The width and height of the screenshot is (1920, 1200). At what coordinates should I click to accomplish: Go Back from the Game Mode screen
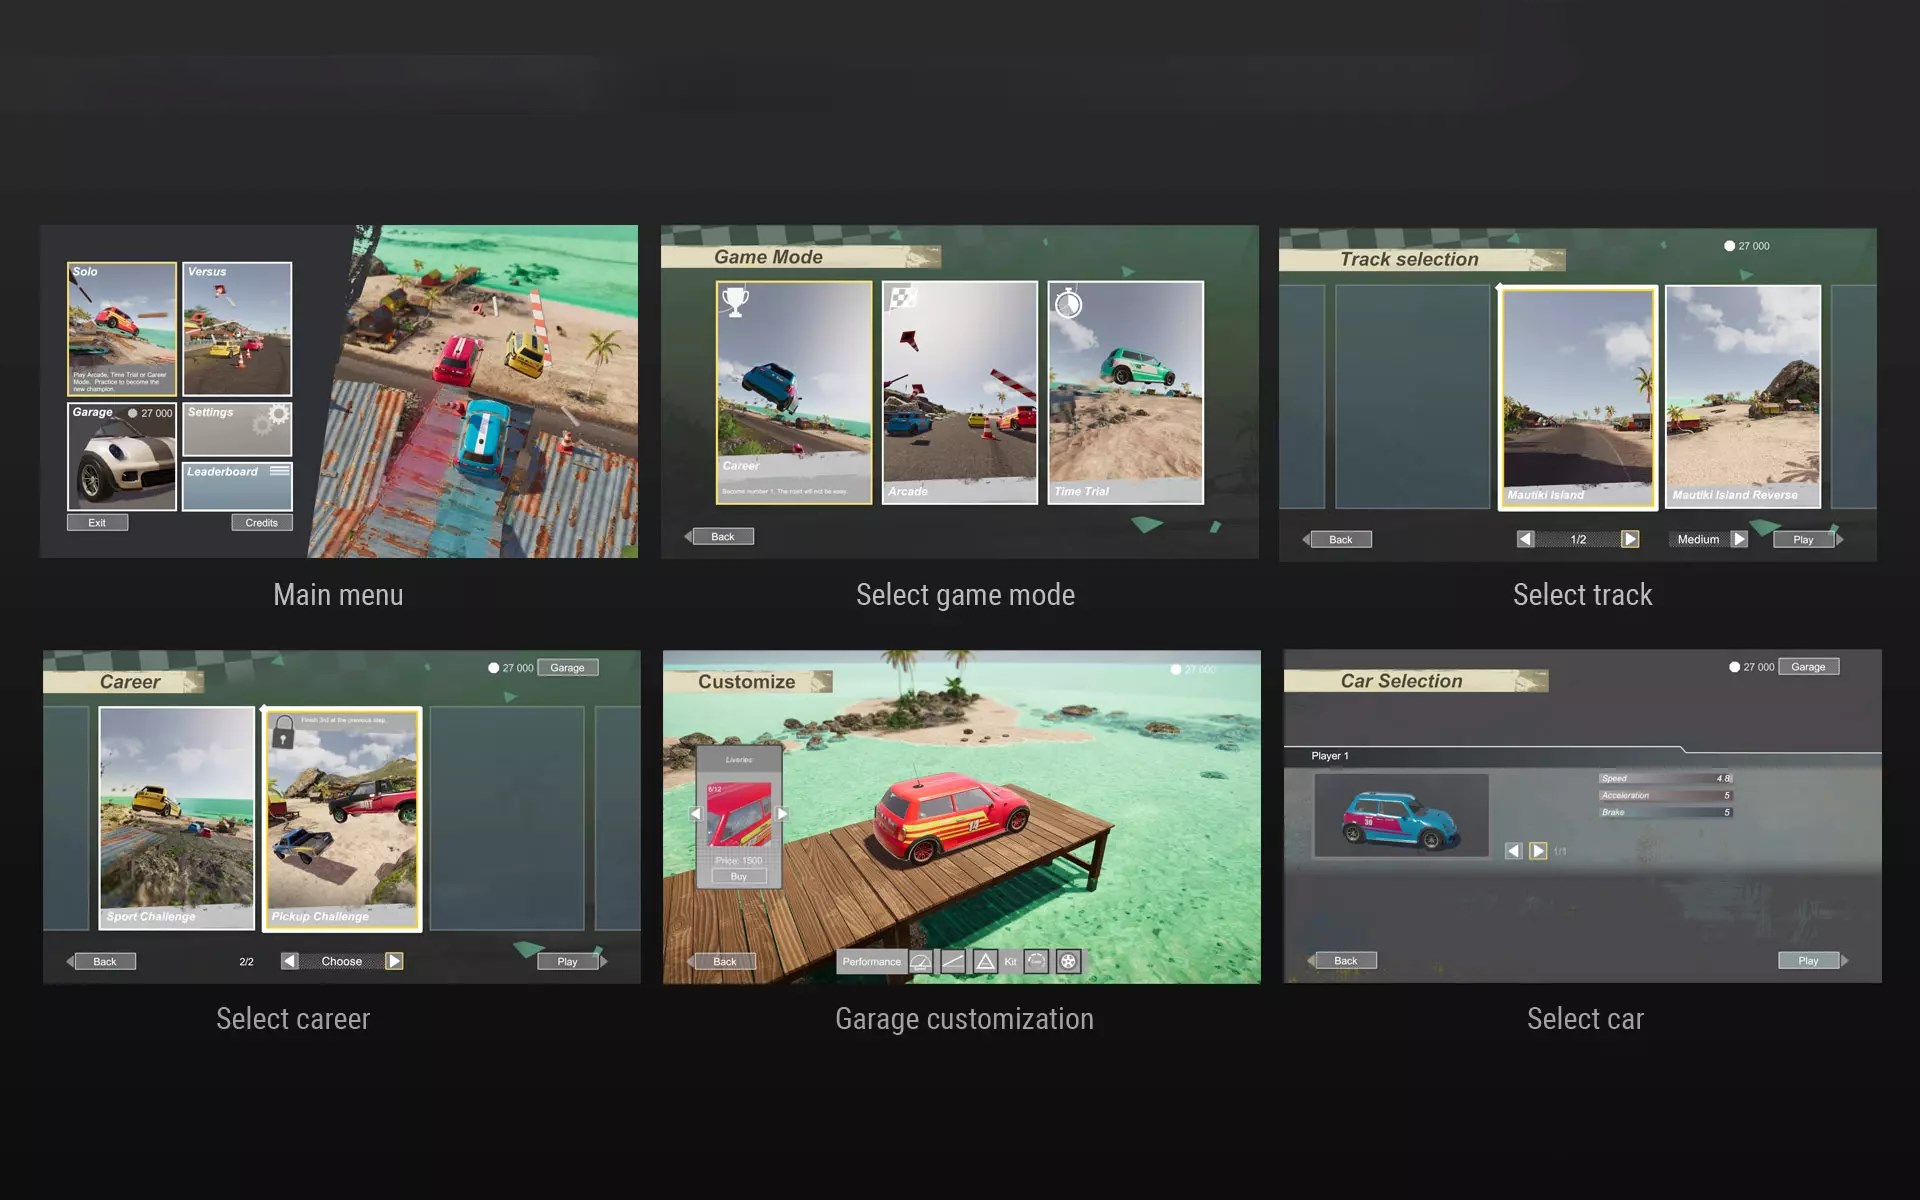tap(722, 536)
